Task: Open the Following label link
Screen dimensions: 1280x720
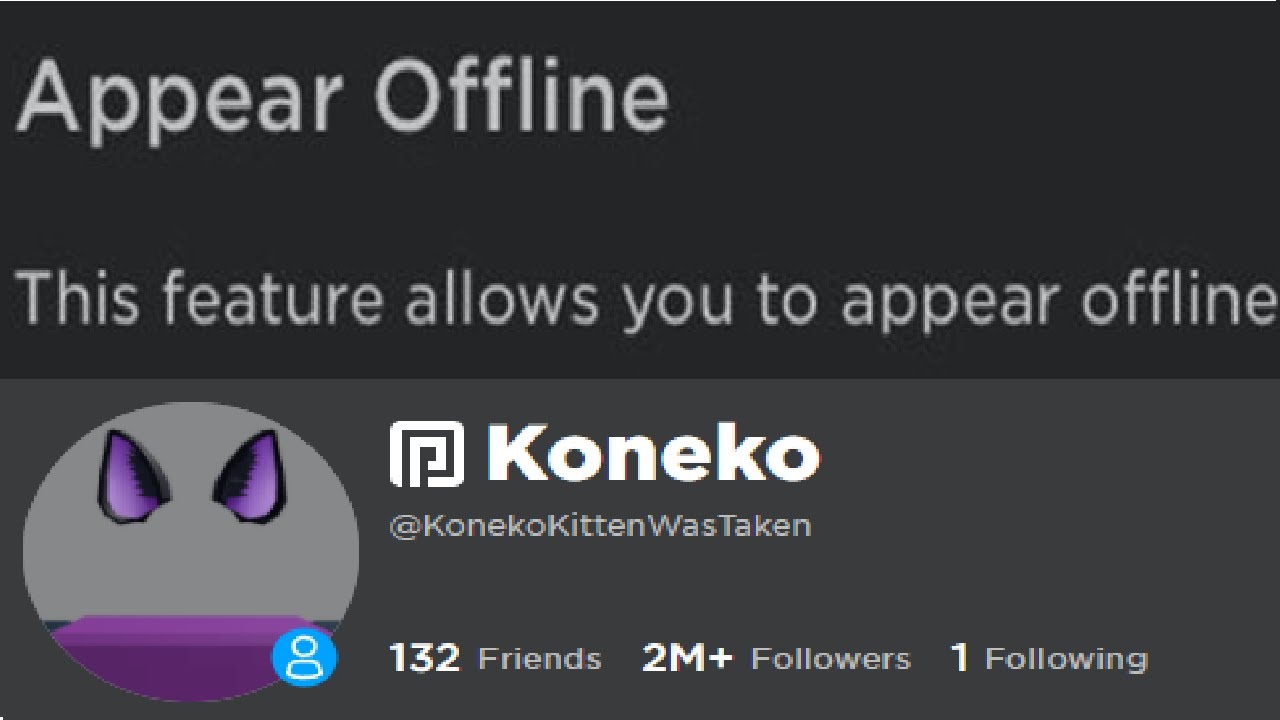Action: pyautogui.click(x=1066, y=660)
